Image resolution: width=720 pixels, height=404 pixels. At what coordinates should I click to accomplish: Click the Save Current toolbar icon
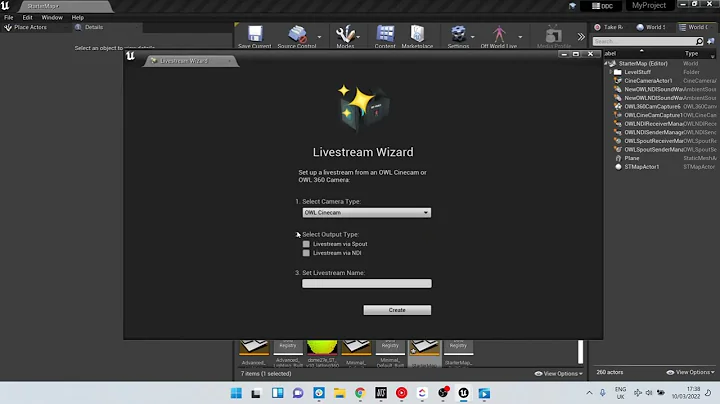[x=255, y=36]
